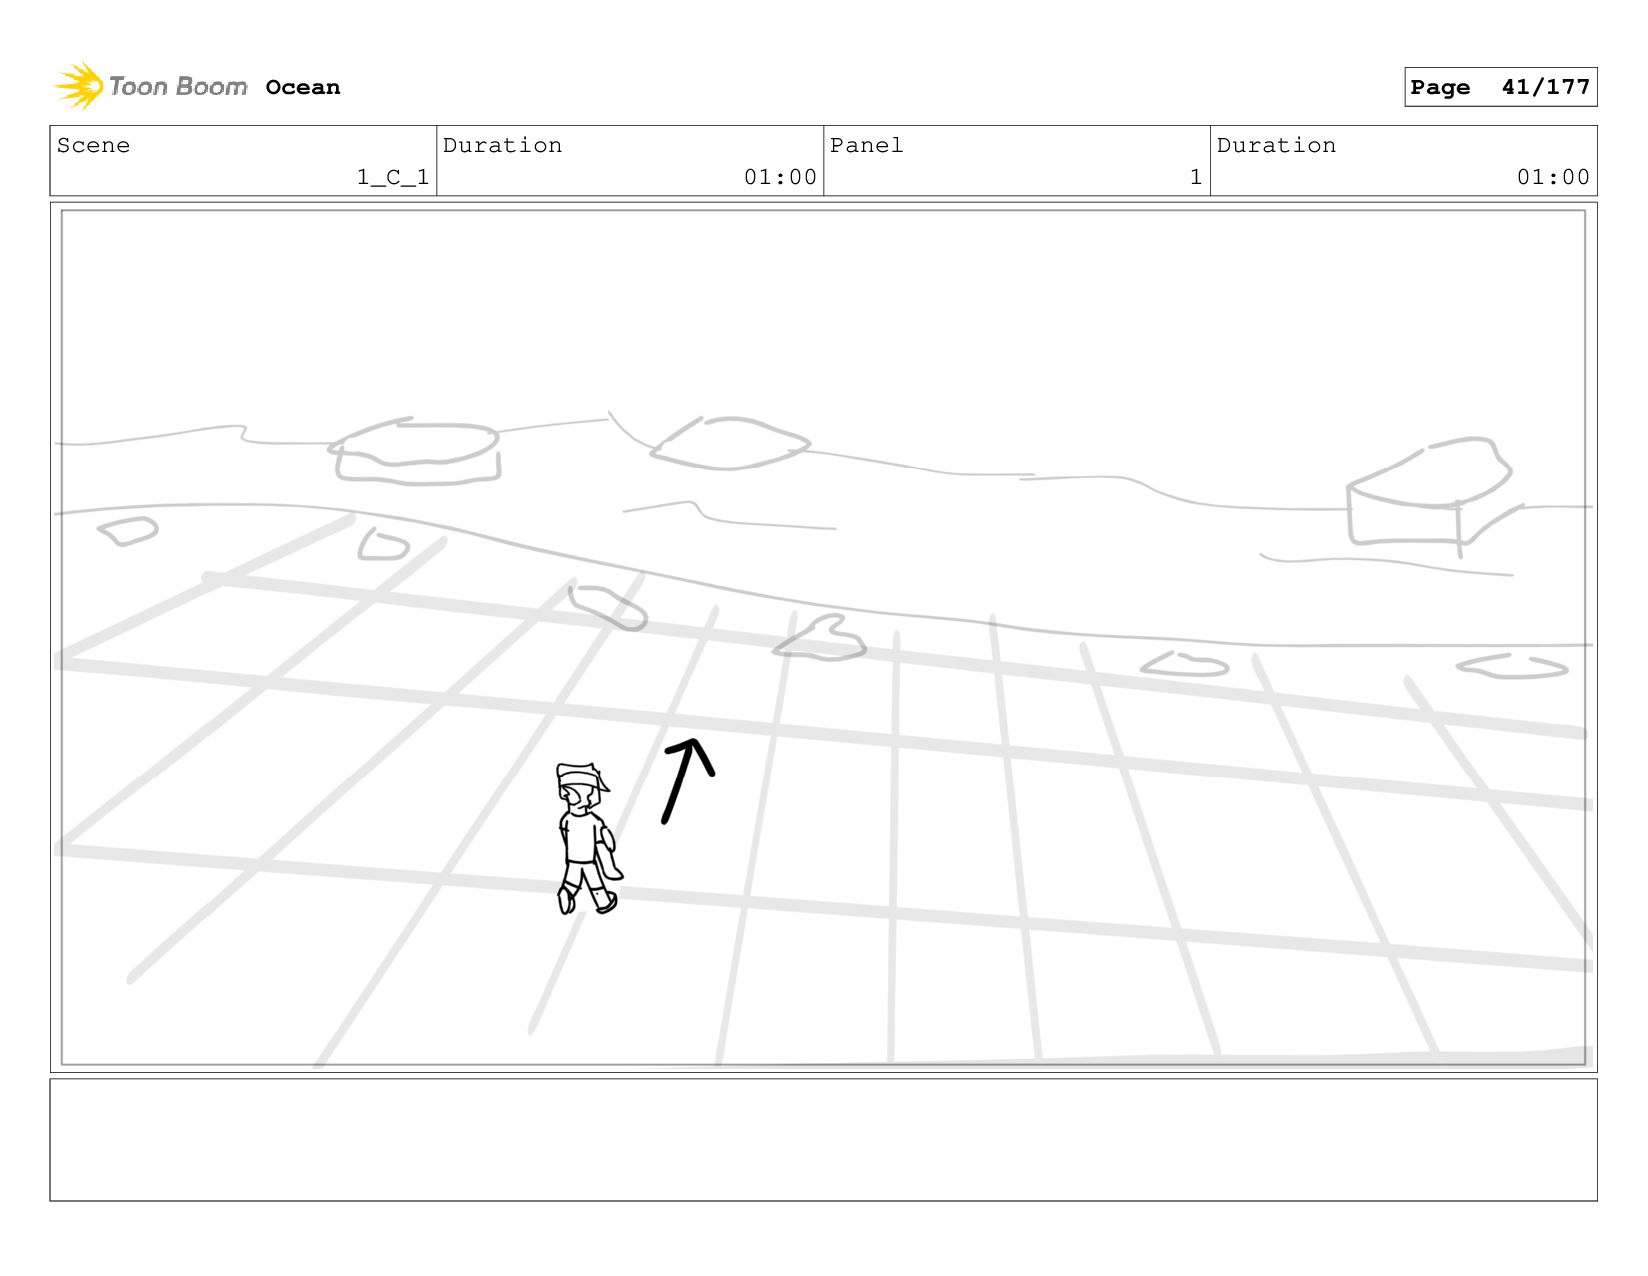Click the 'Duration' label beside Panel

pos(1276,146)
